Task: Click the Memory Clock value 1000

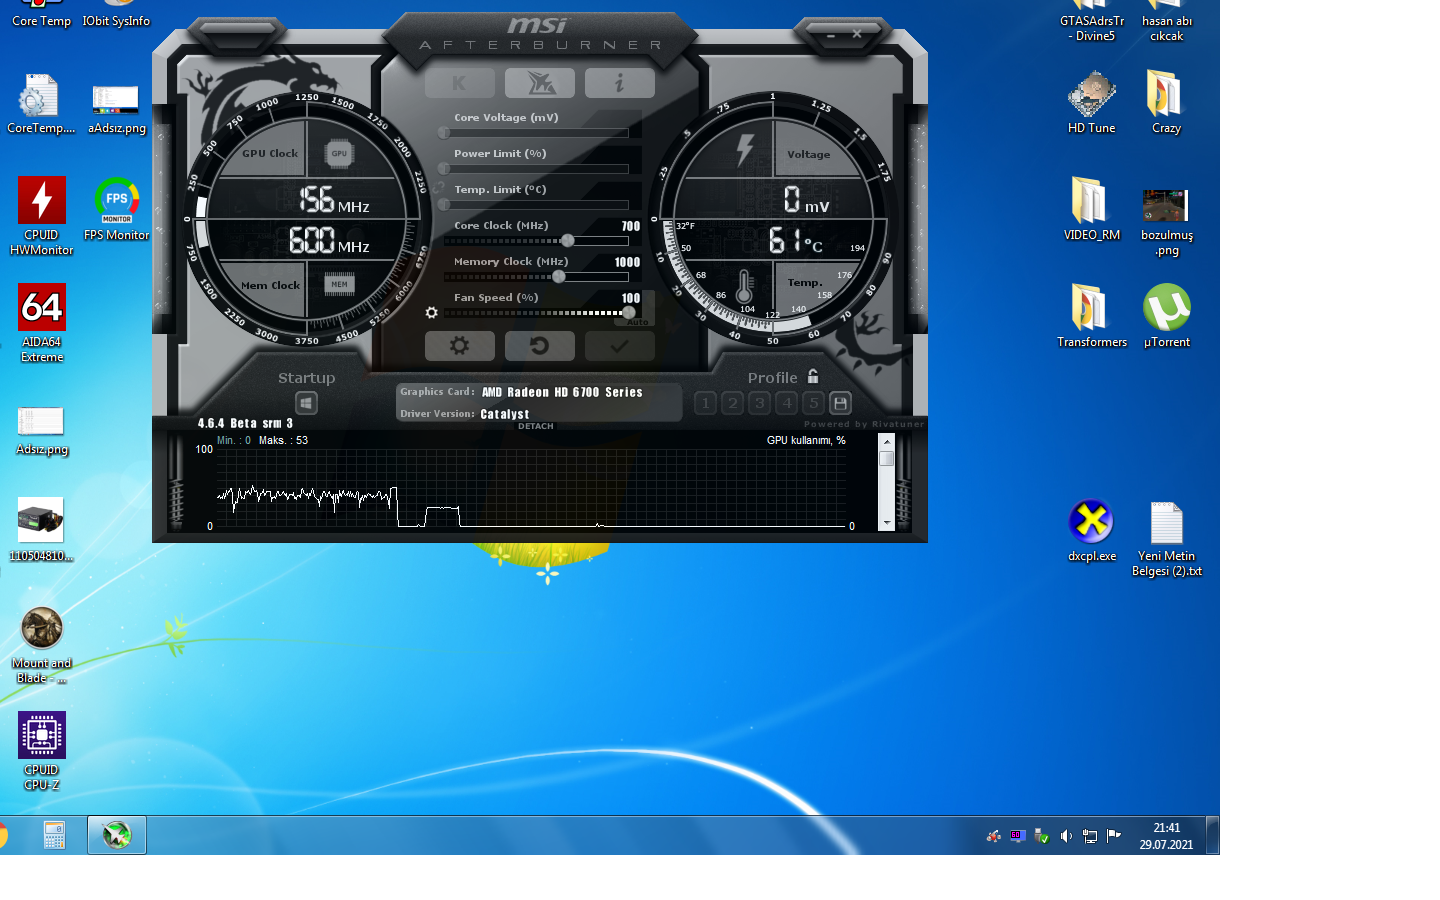Action: [x=627, y=263]
